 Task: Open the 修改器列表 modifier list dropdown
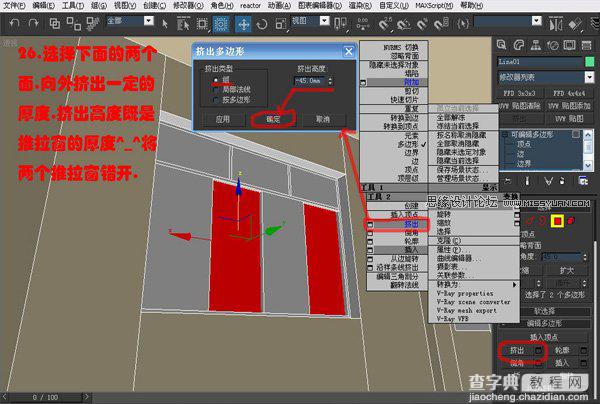coord(589,77)
